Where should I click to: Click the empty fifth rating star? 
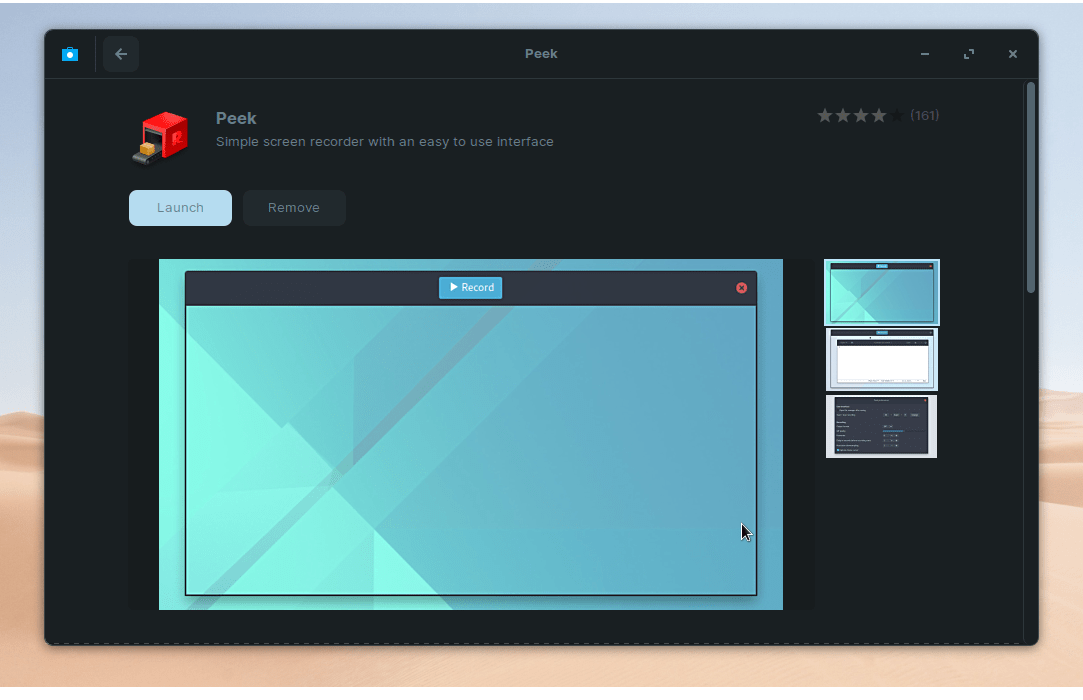(897, 116)
